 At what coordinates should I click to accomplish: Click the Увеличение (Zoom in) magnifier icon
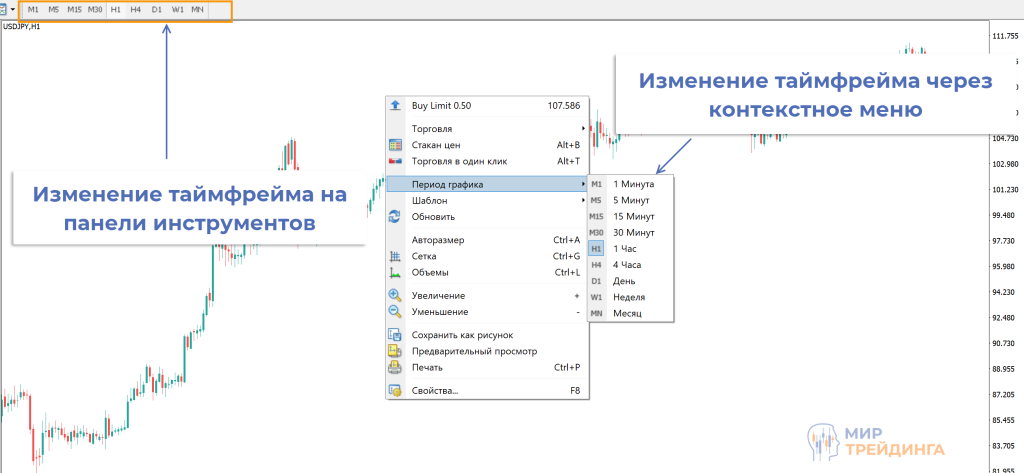[x=395, y=296]
